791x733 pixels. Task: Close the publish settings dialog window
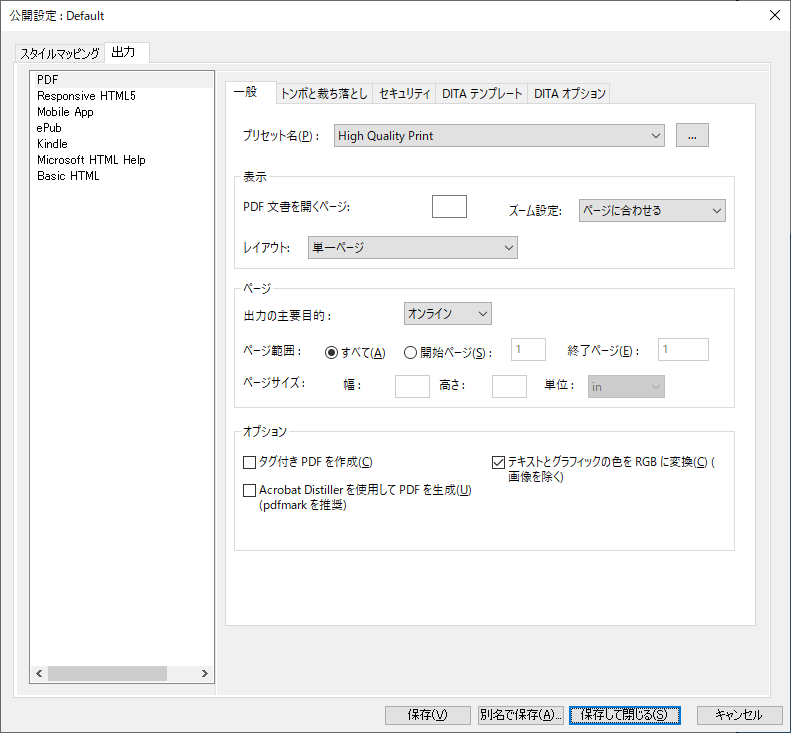tap(773, 15)
